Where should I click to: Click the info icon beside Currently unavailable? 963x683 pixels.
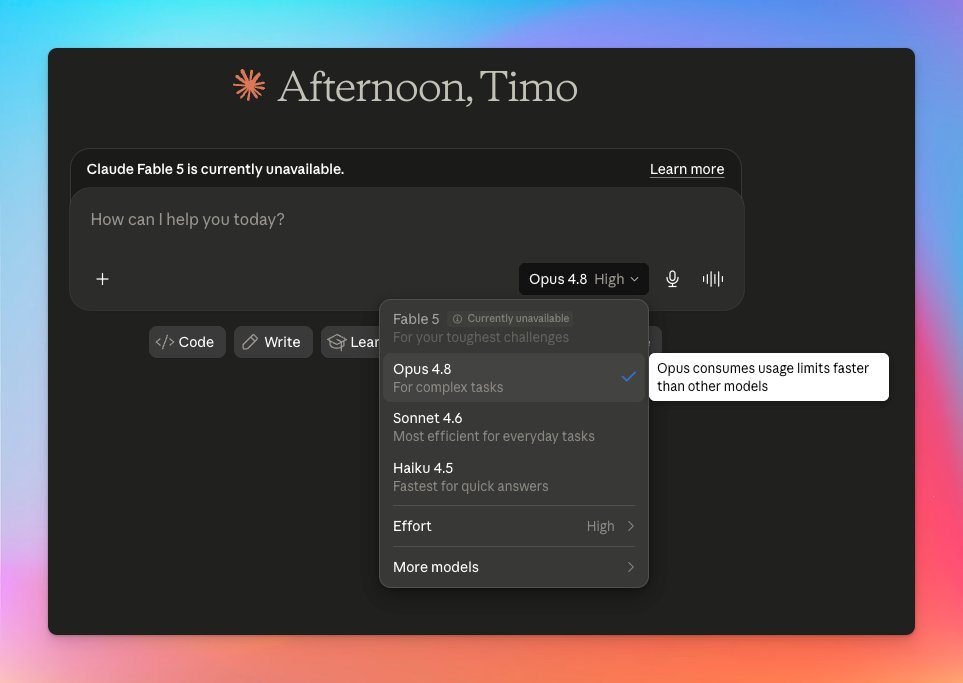[457, 319]
